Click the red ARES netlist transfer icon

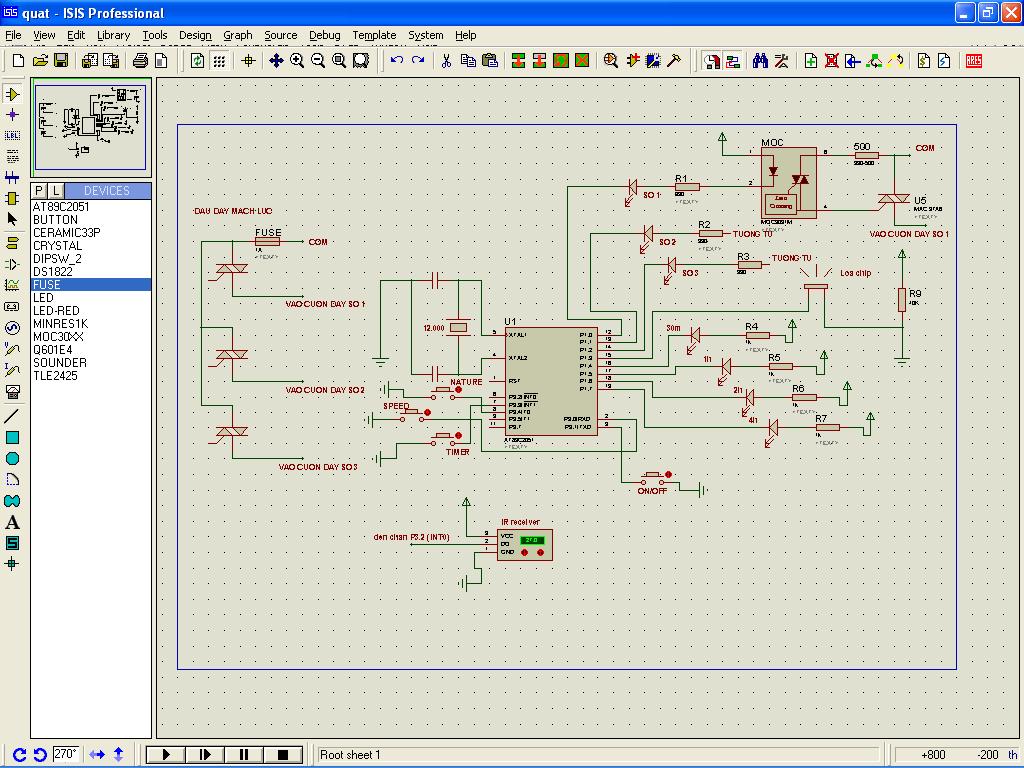pos(973,61)
